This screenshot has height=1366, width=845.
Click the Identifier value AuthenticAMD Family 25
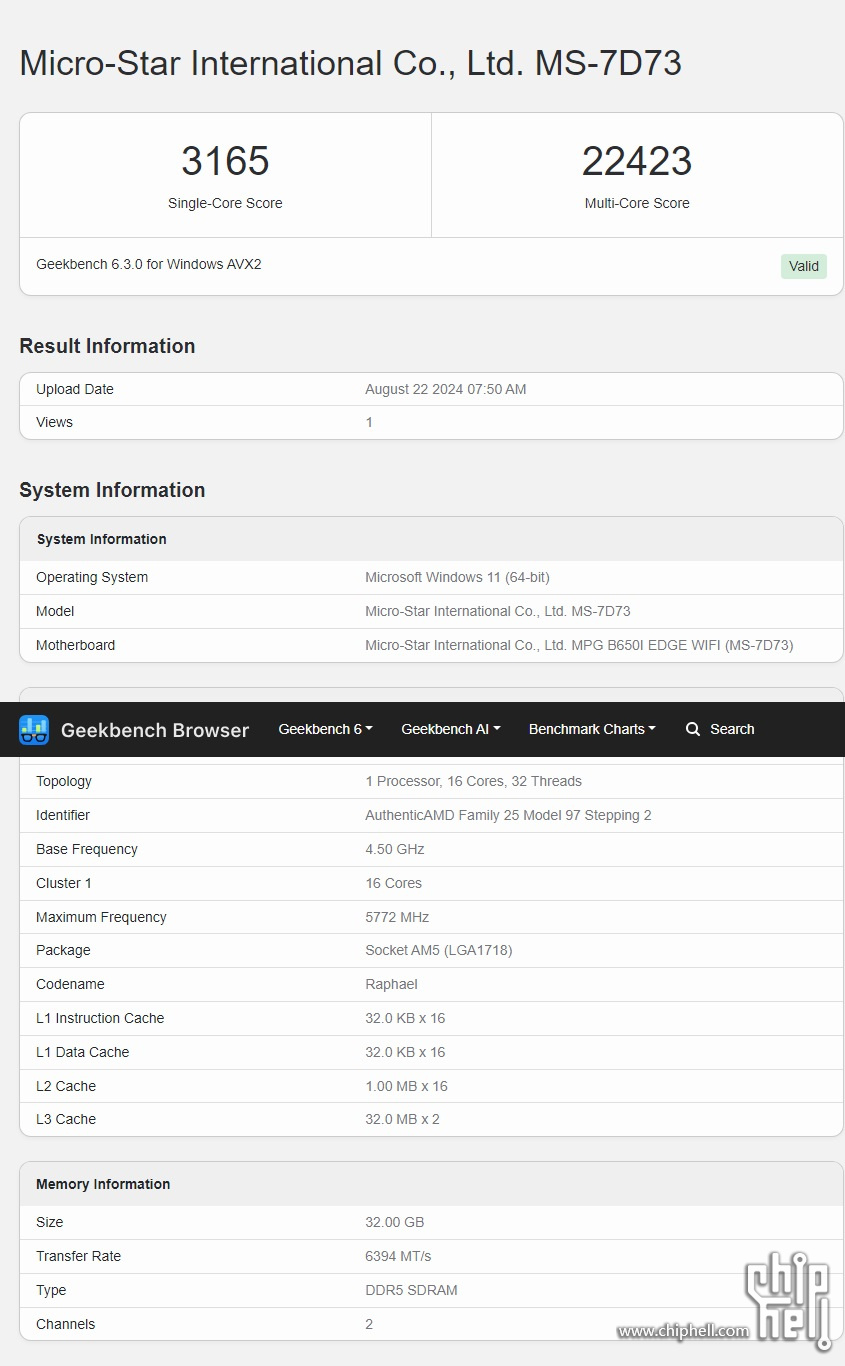point(508,815)
